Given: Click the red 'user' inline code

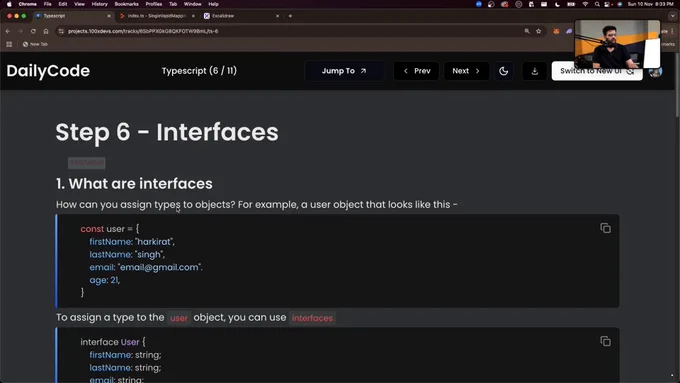Looking at the screenshot, I should 179,318.
